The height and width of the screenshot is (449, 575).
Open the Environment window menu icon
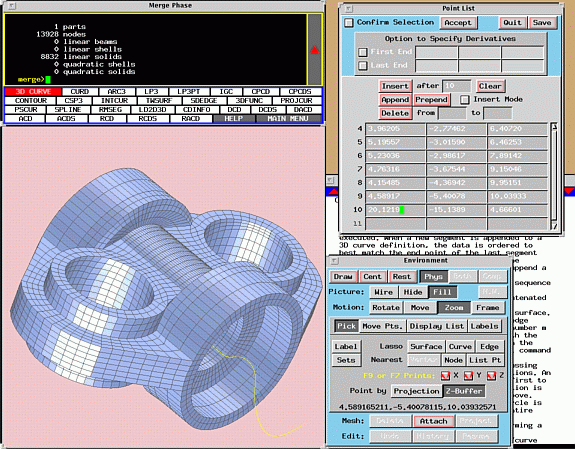(x=334, y=260)
